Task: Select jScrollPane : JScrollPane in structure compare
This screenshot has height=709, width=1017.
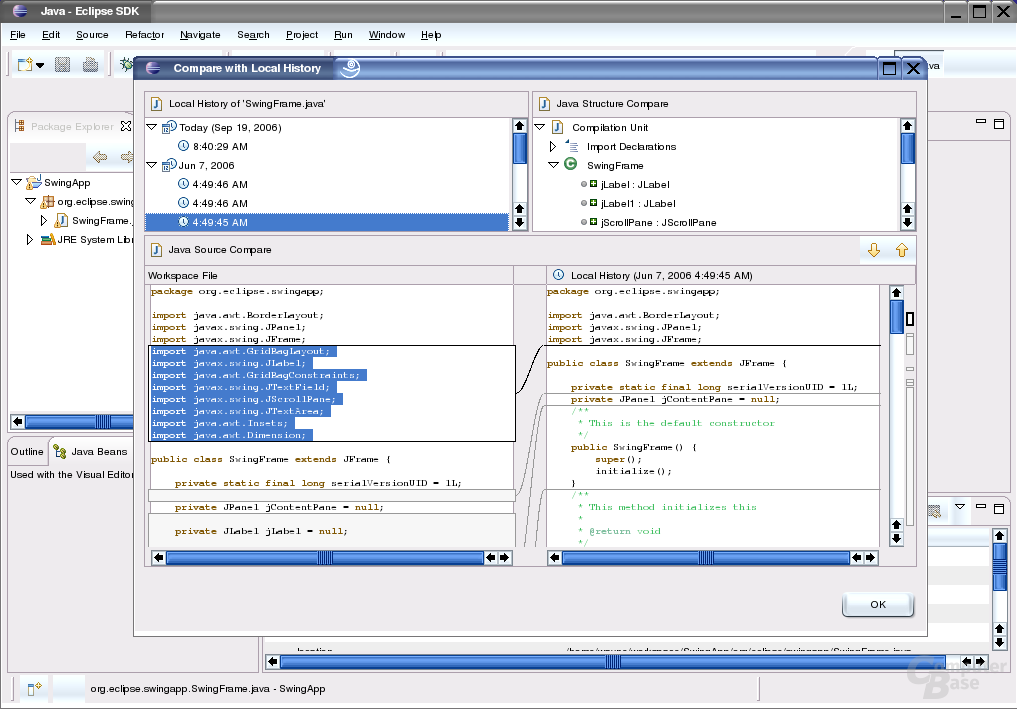Action: click(x=658, y=222)
